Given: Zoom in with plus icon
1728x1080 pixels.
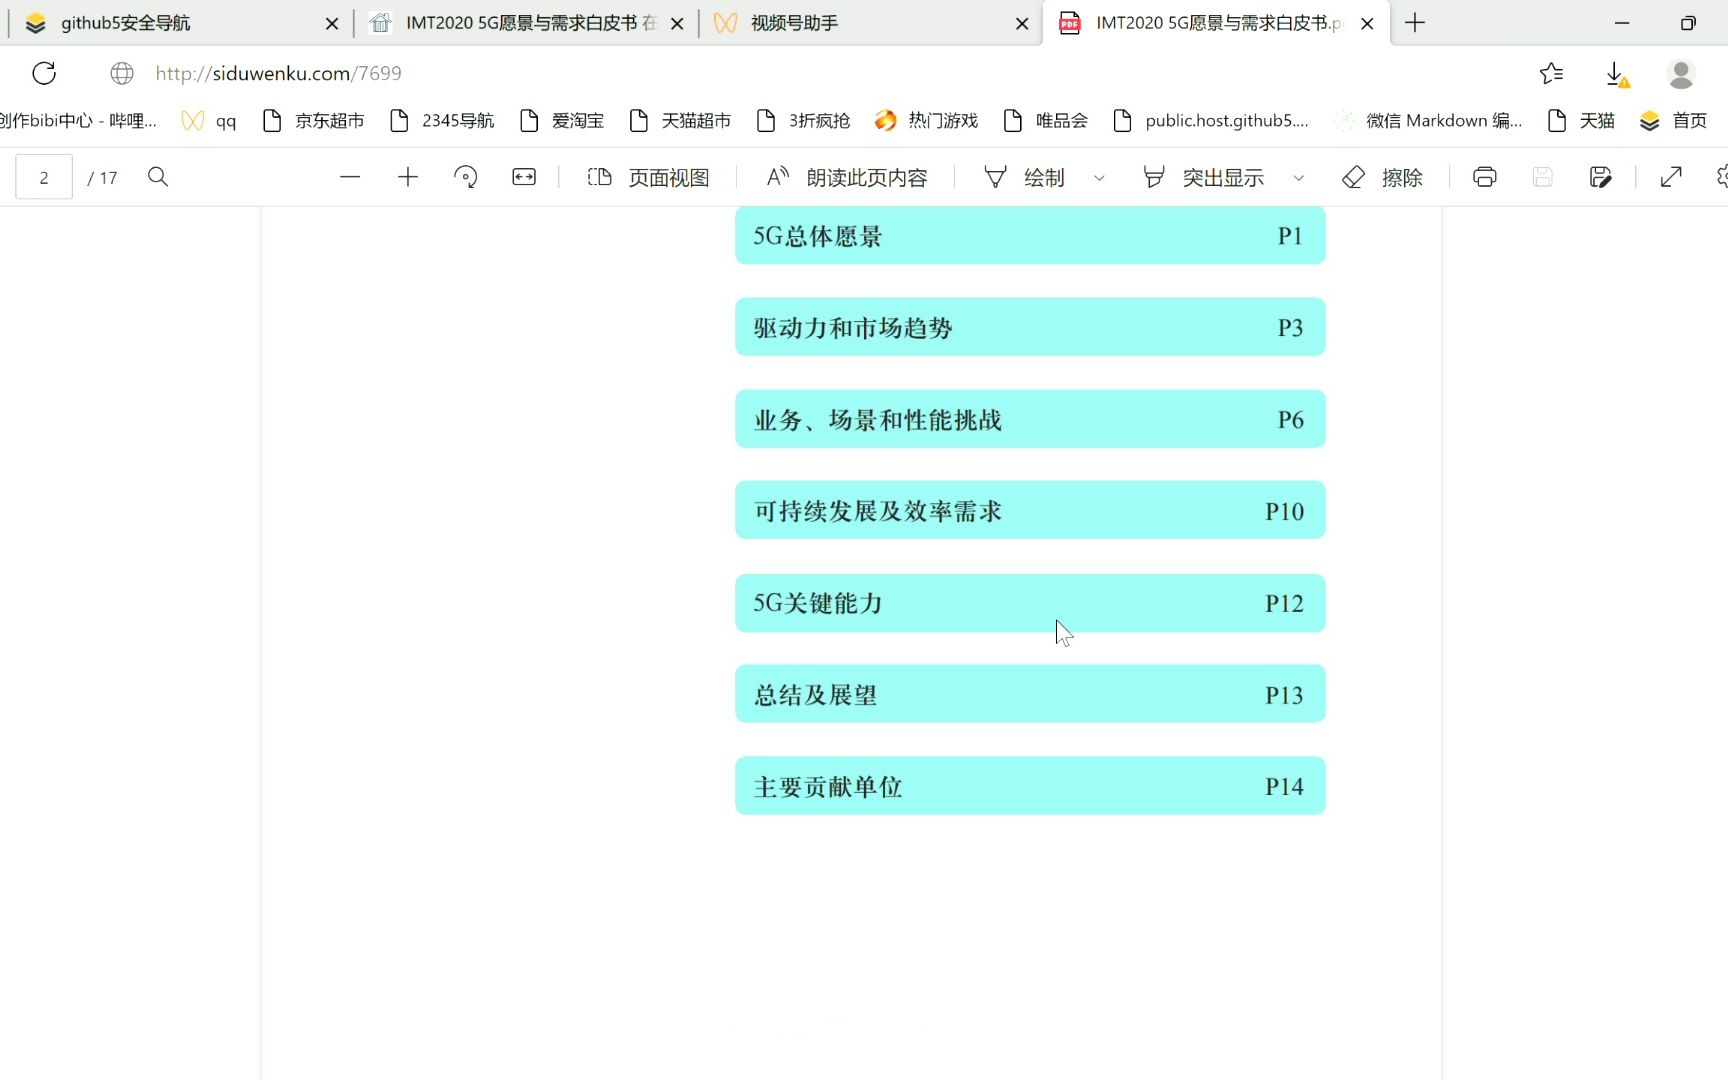Looking at the screenshot, I should pos(408,177).
